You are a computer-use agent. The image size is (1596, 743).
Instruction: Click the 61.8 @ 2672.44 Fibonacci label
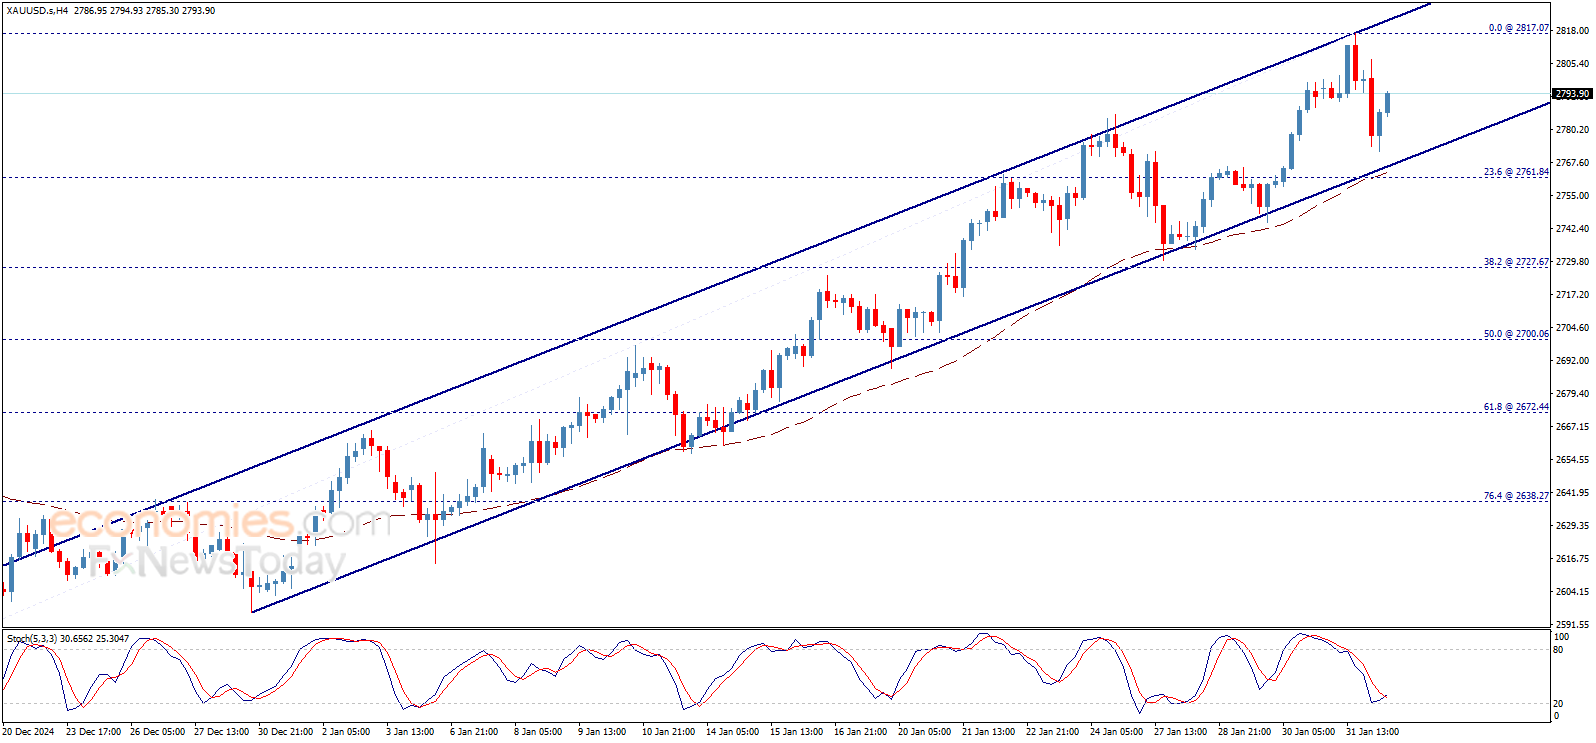tap(1516, 407)
